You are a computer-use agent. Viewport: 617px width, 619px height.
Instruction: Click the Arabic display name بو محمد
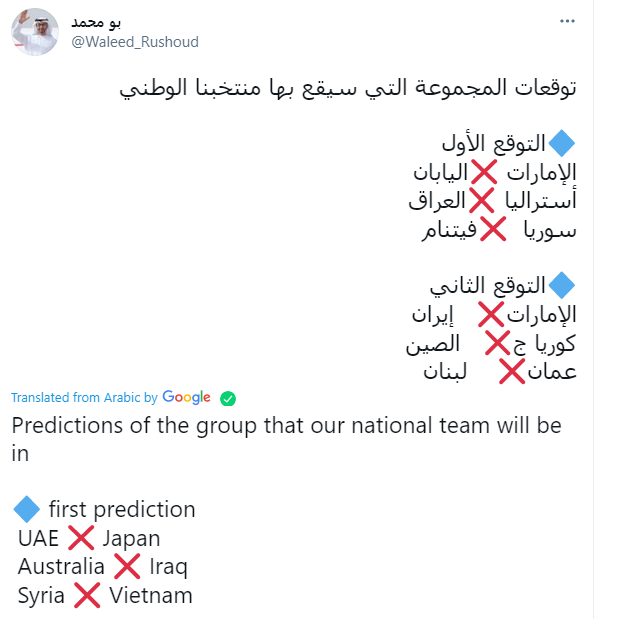96,23
